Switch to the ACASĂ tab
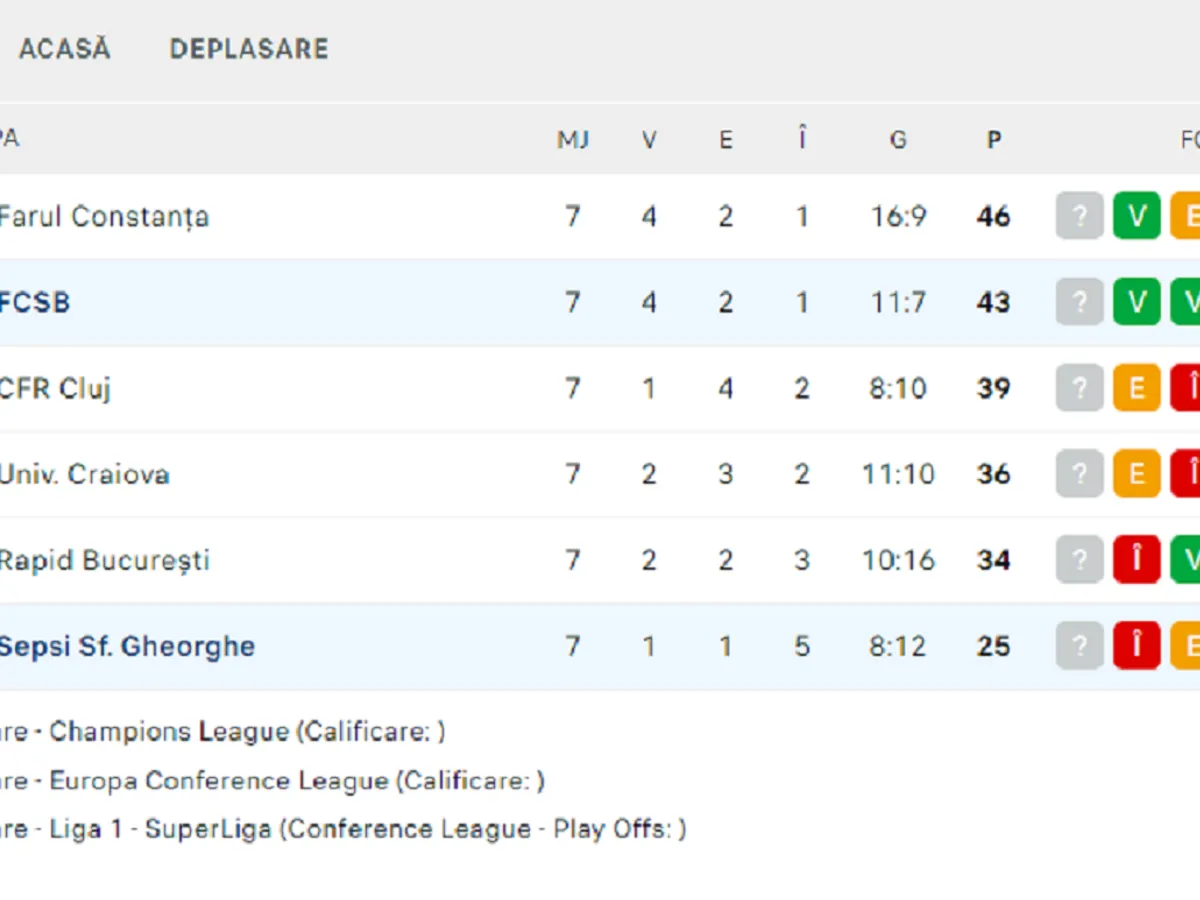The image size is (1200, 900). (x=65, y=49)
